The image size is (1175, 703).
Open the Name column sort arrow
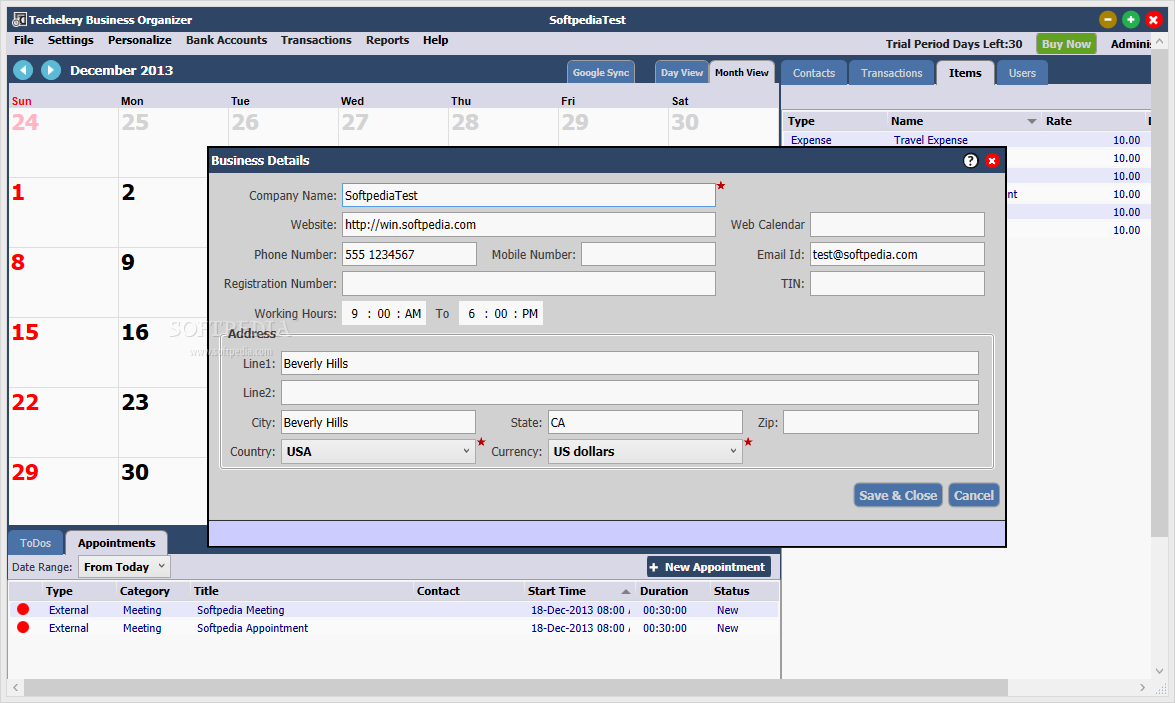tap(1032, 121)
